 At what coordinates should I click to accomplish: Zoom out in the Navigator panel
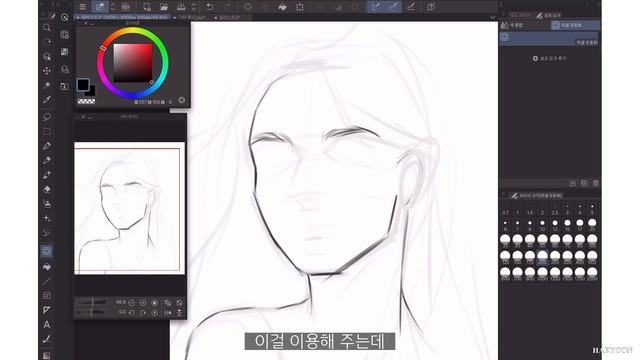pyautogui.click(x=131, y=303)
